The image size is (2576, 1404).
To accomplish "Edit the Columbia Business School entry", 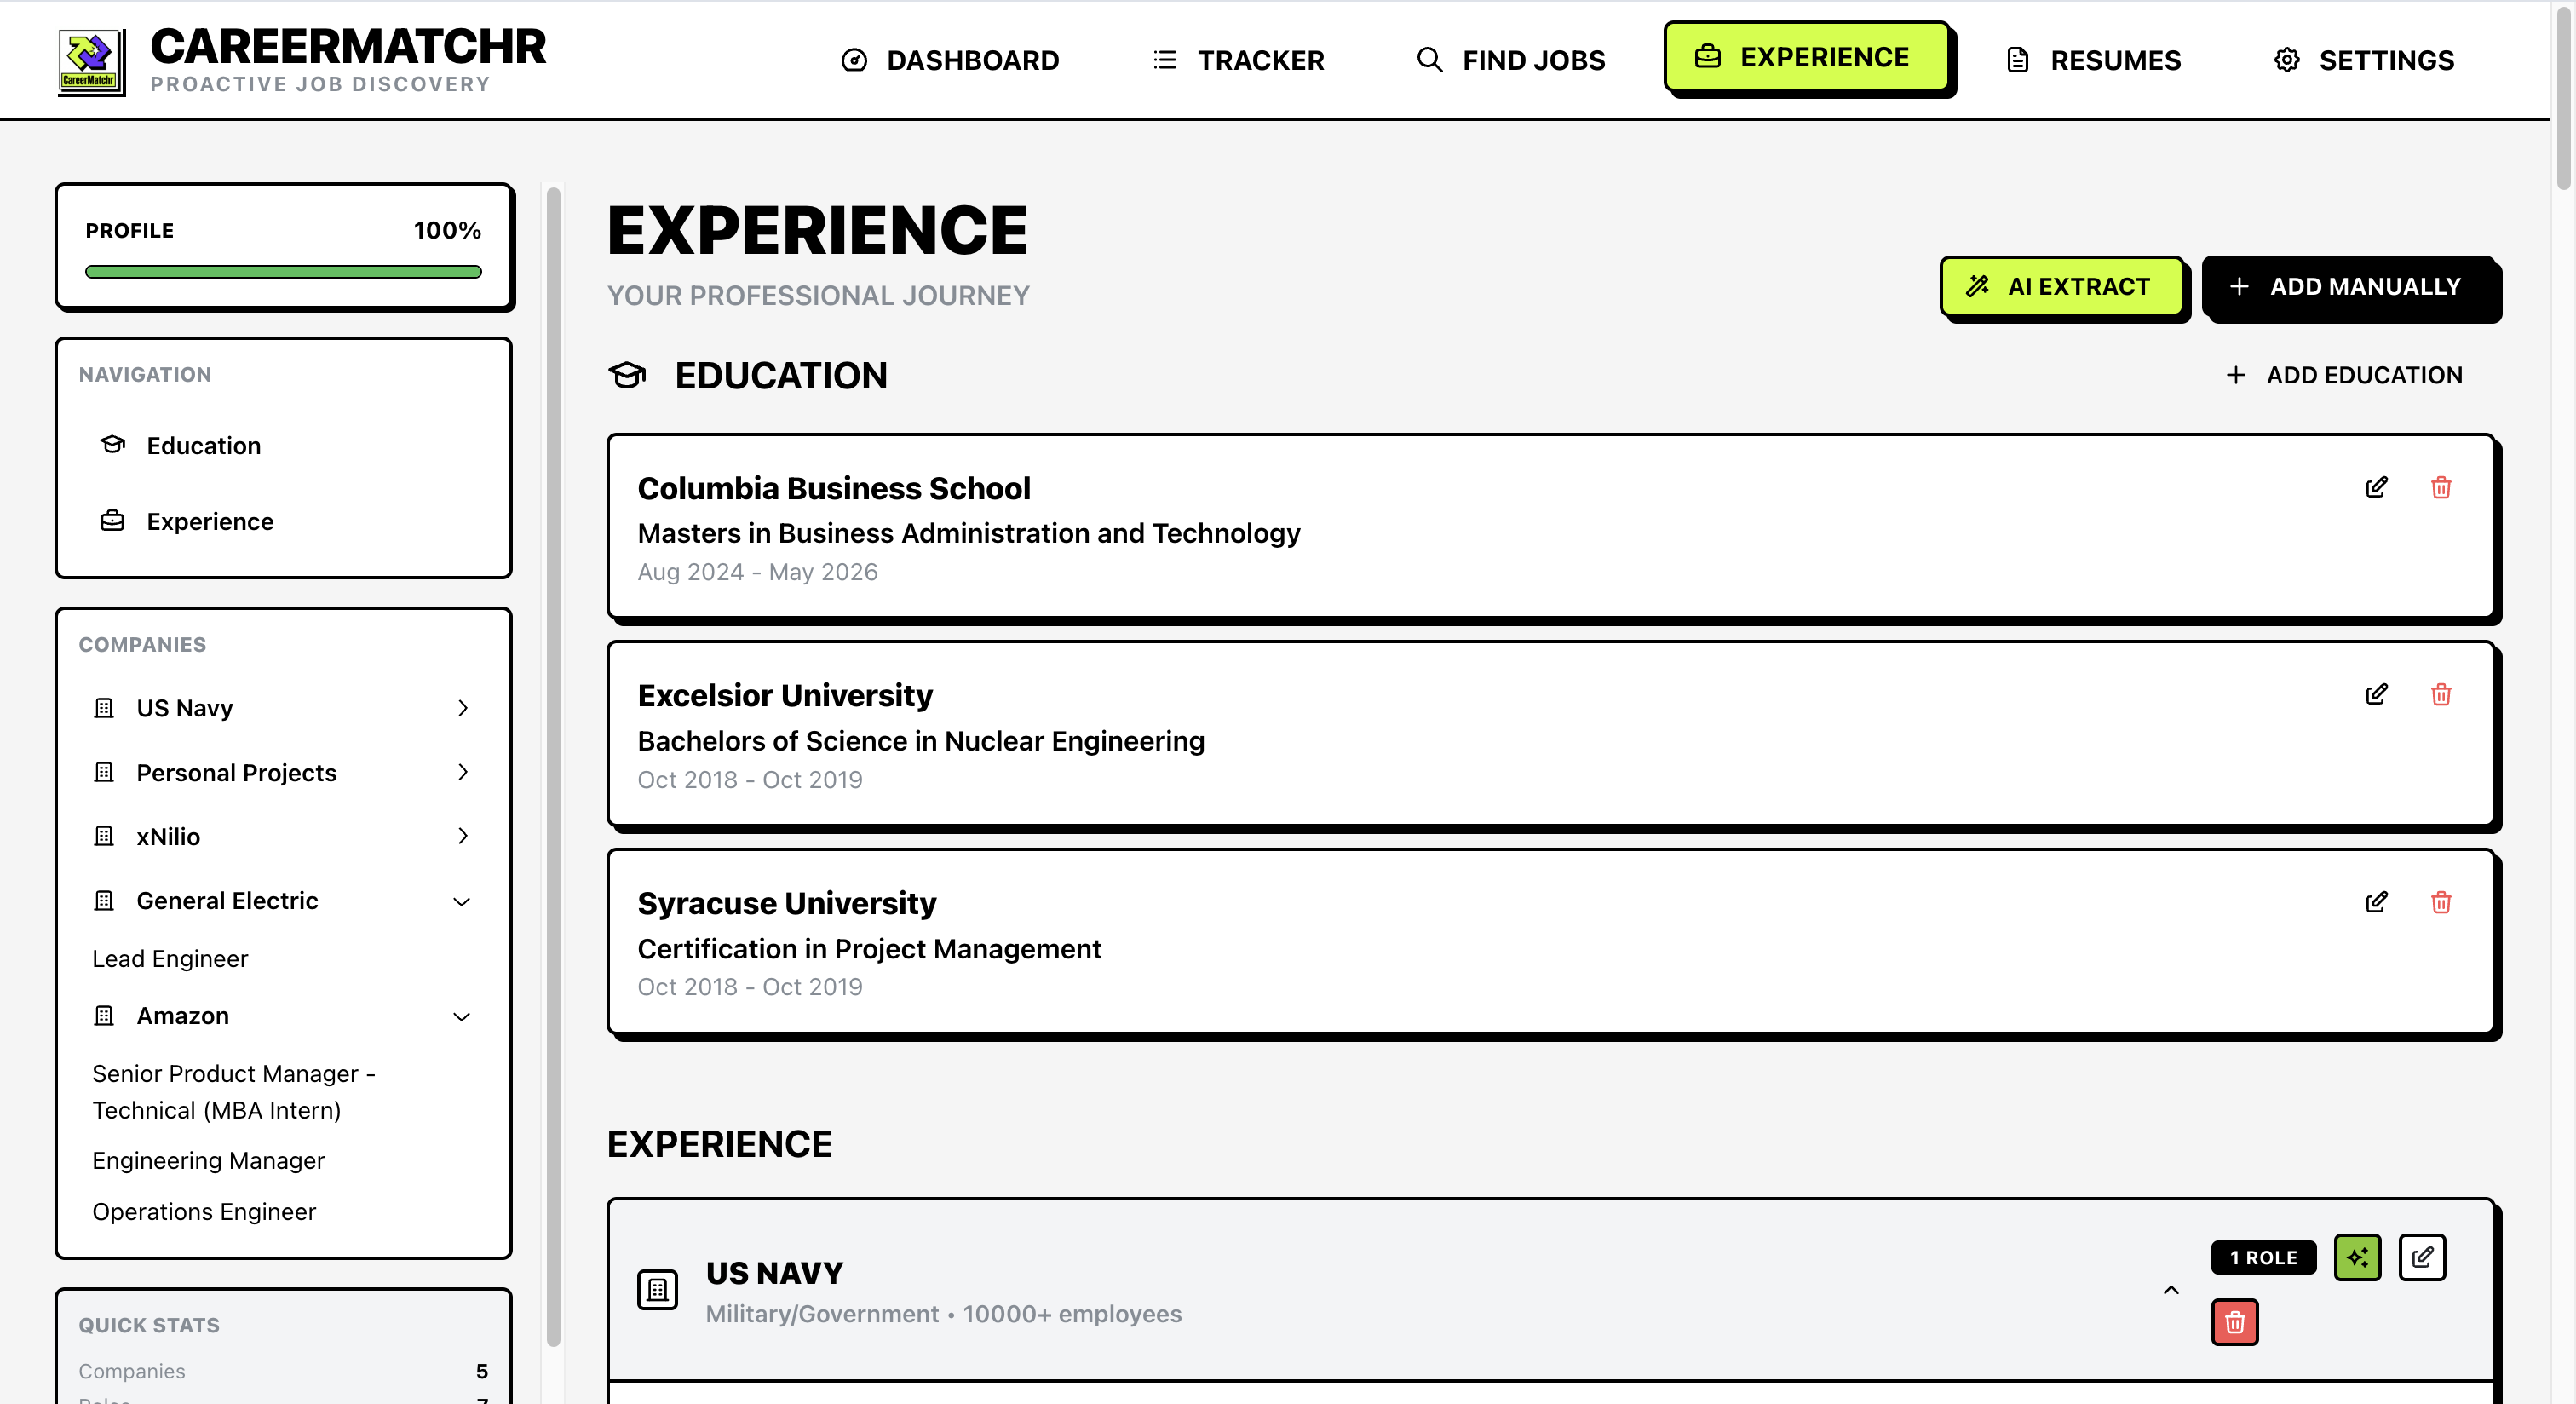I will pyautogui.click(x=2376, y=487).
